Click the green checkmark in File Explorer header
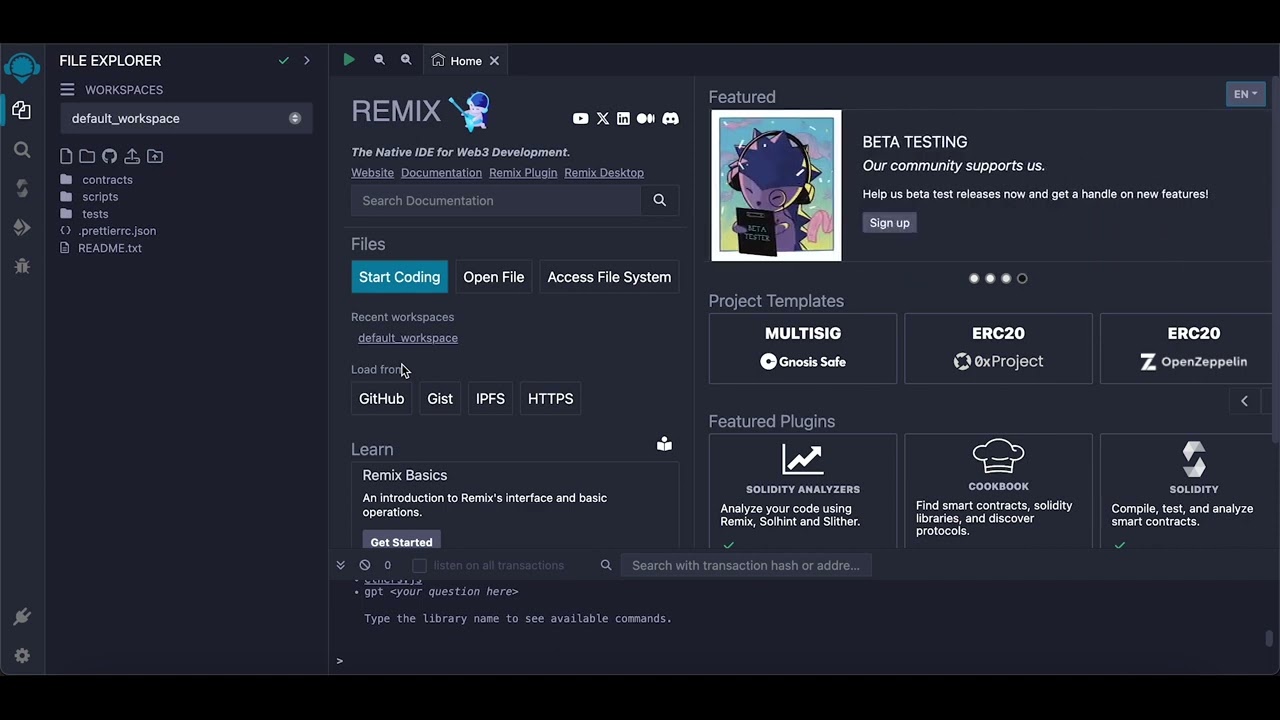The width and height of the screenshot is (1280, 720). click(x=284, y=60)
